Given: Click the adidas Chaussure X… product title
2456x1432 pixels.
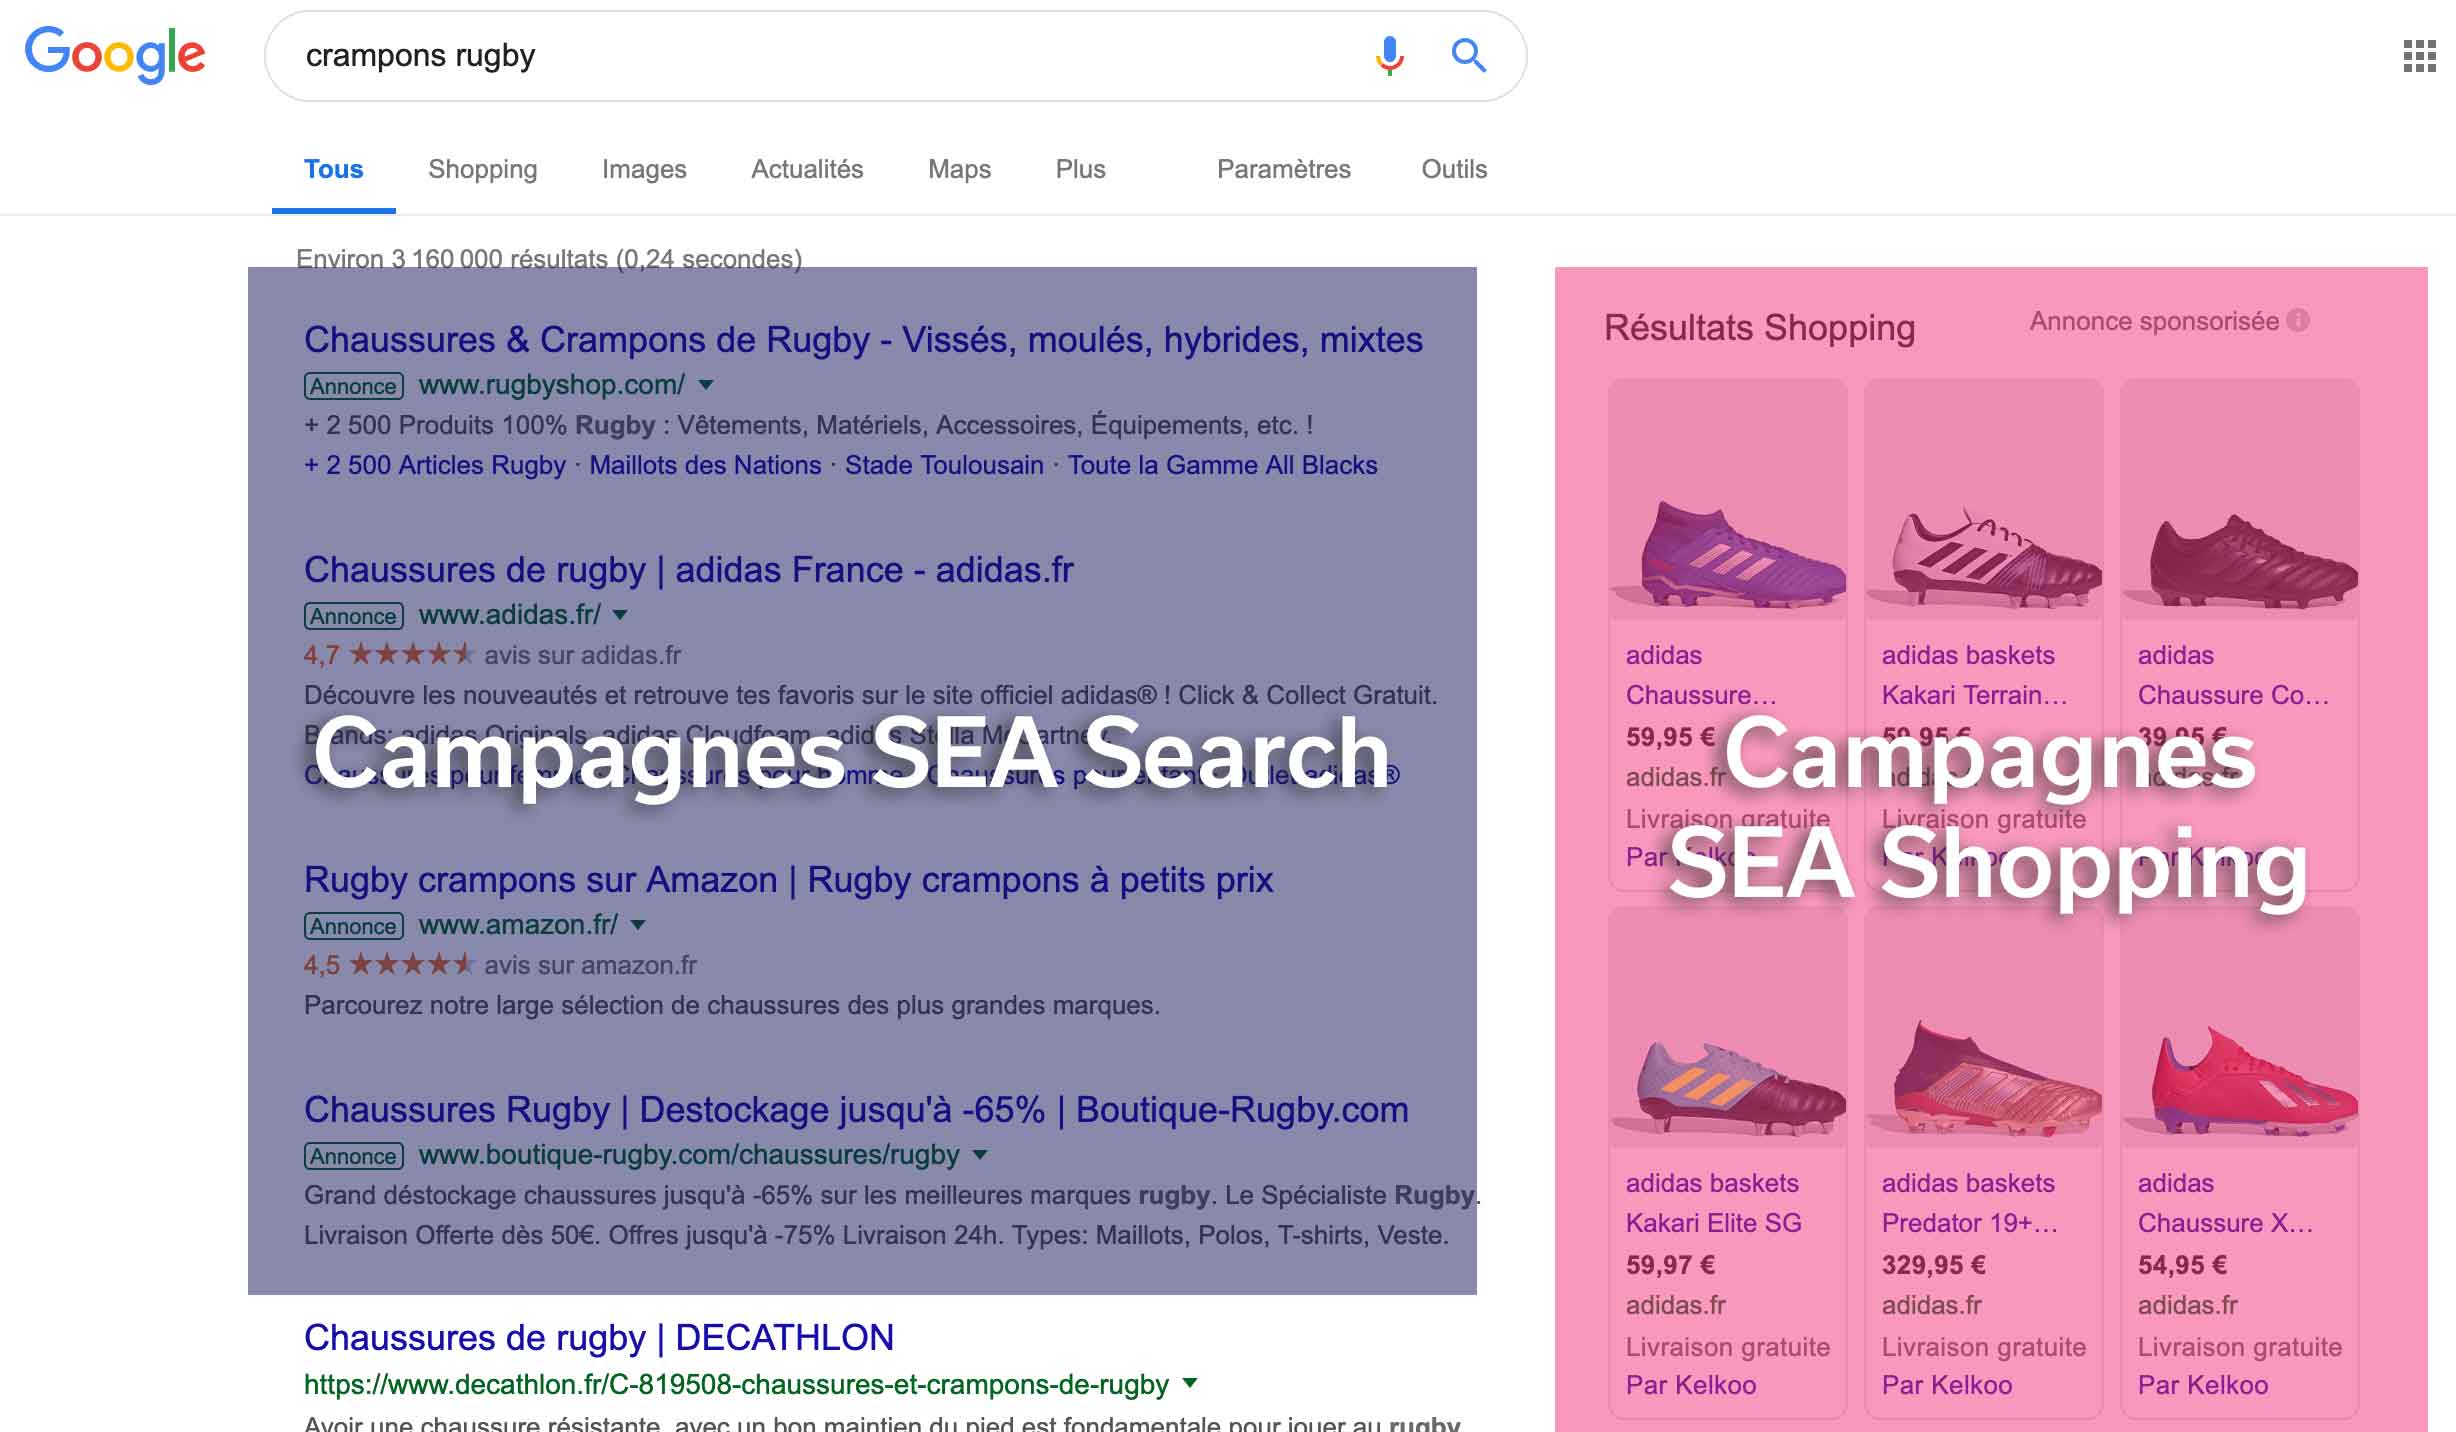Looking at the screenshot, I should point(2226,1203).
